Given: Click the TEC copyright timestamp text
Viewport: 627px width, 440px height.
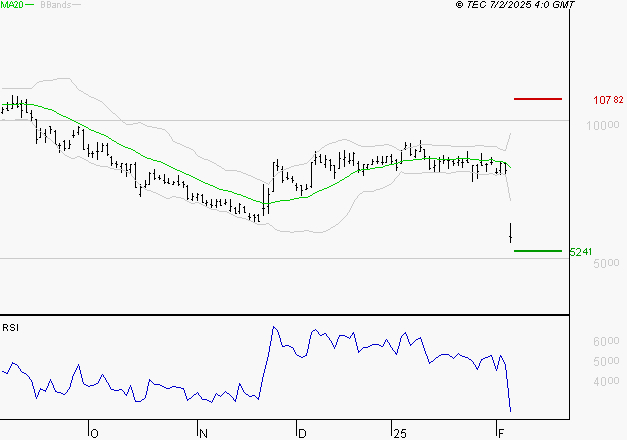Looking at the screenshot, I should click(x=515, y=5).
